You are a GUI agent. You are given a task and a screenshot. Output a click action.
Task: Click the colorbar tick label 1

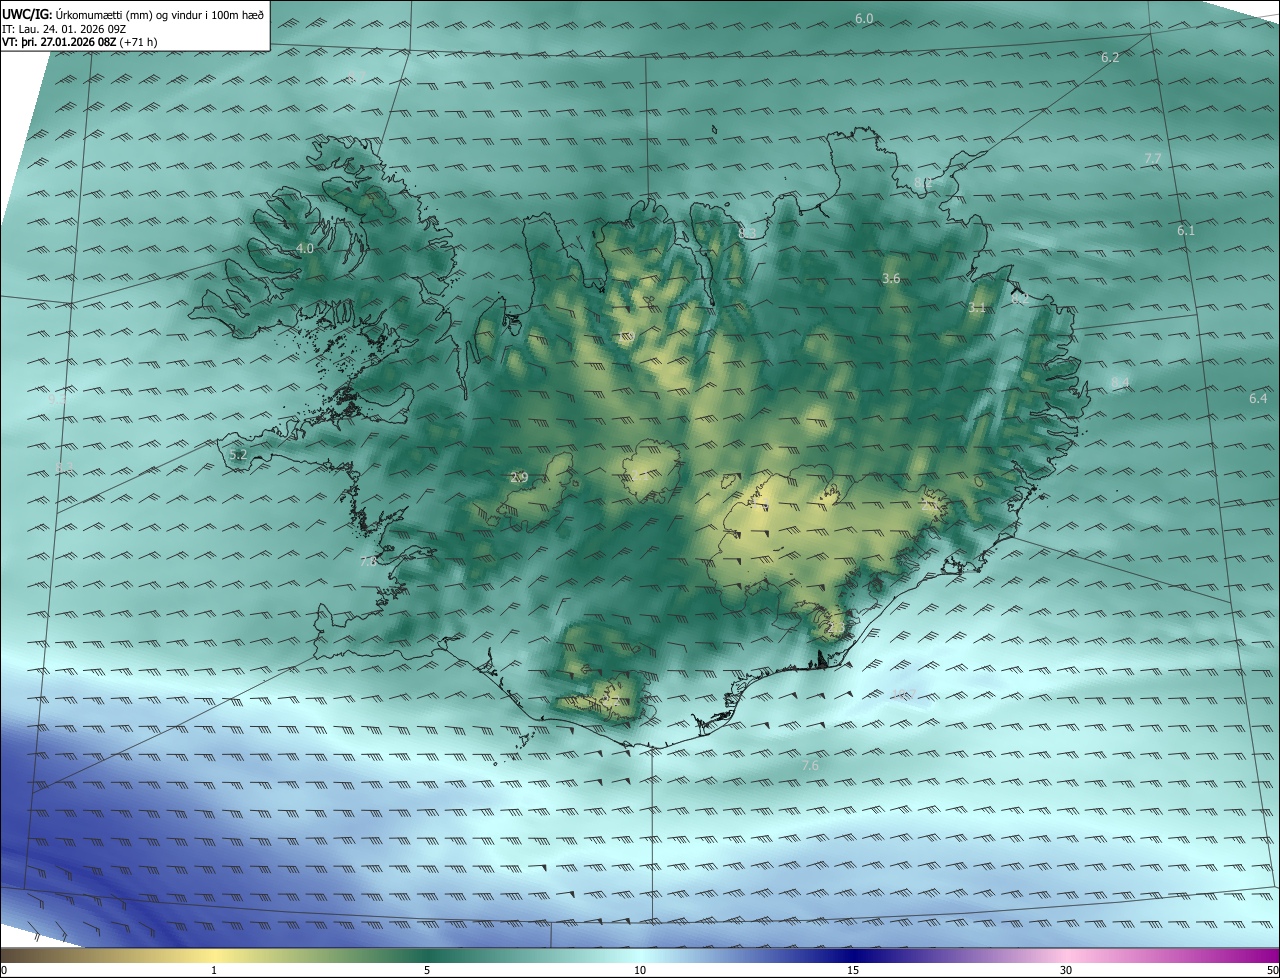[214, 970]
